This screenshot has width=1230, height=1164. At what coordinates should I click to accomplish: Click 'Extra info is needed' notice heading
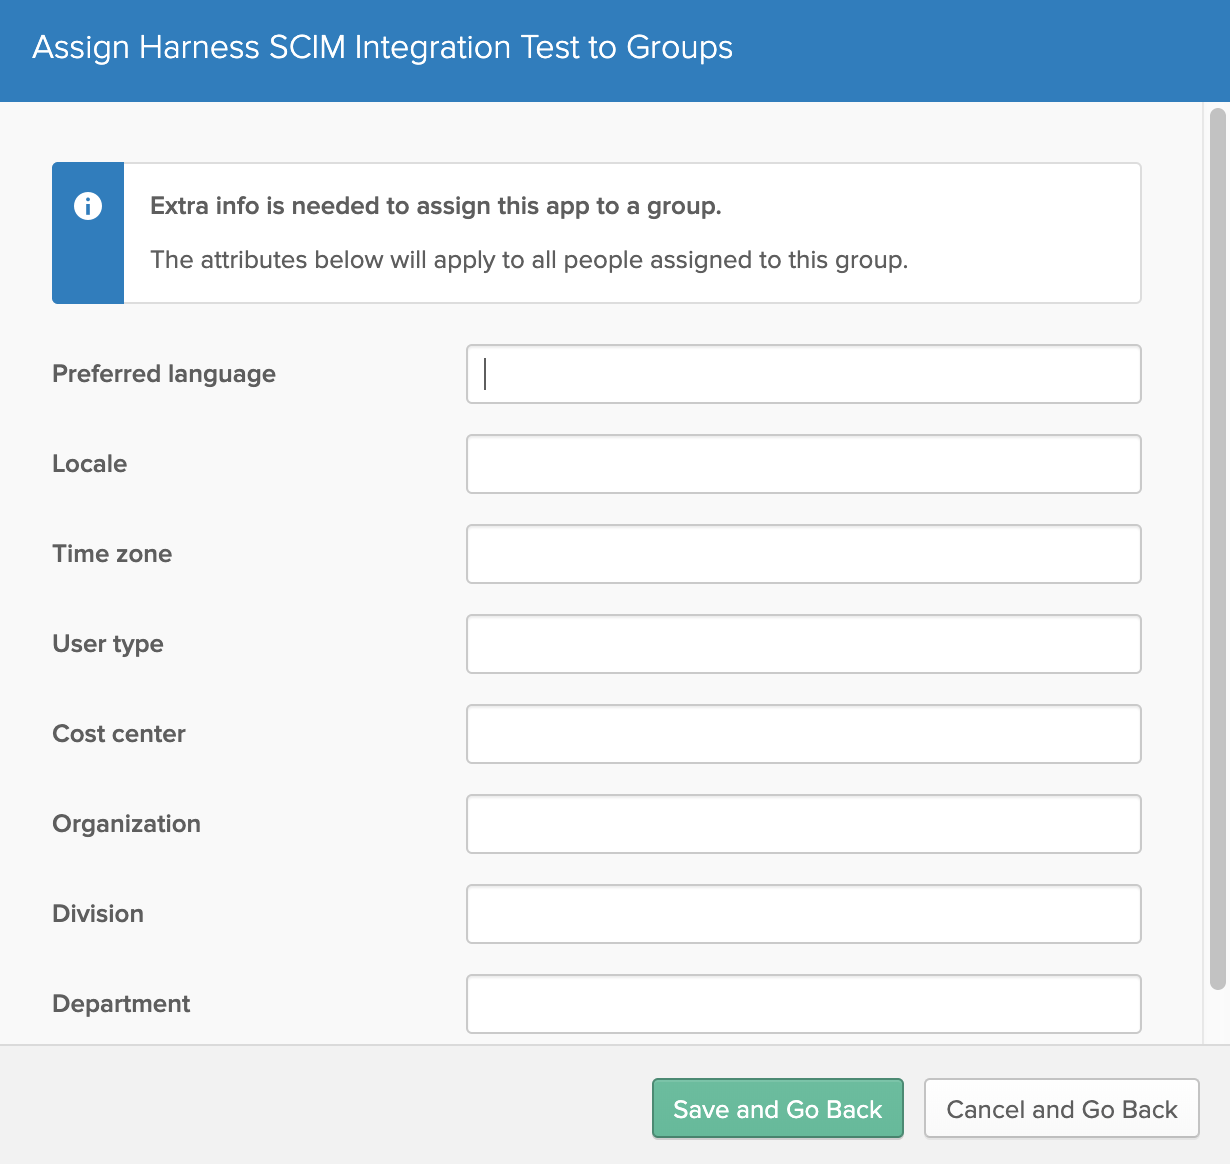[436, 206]
